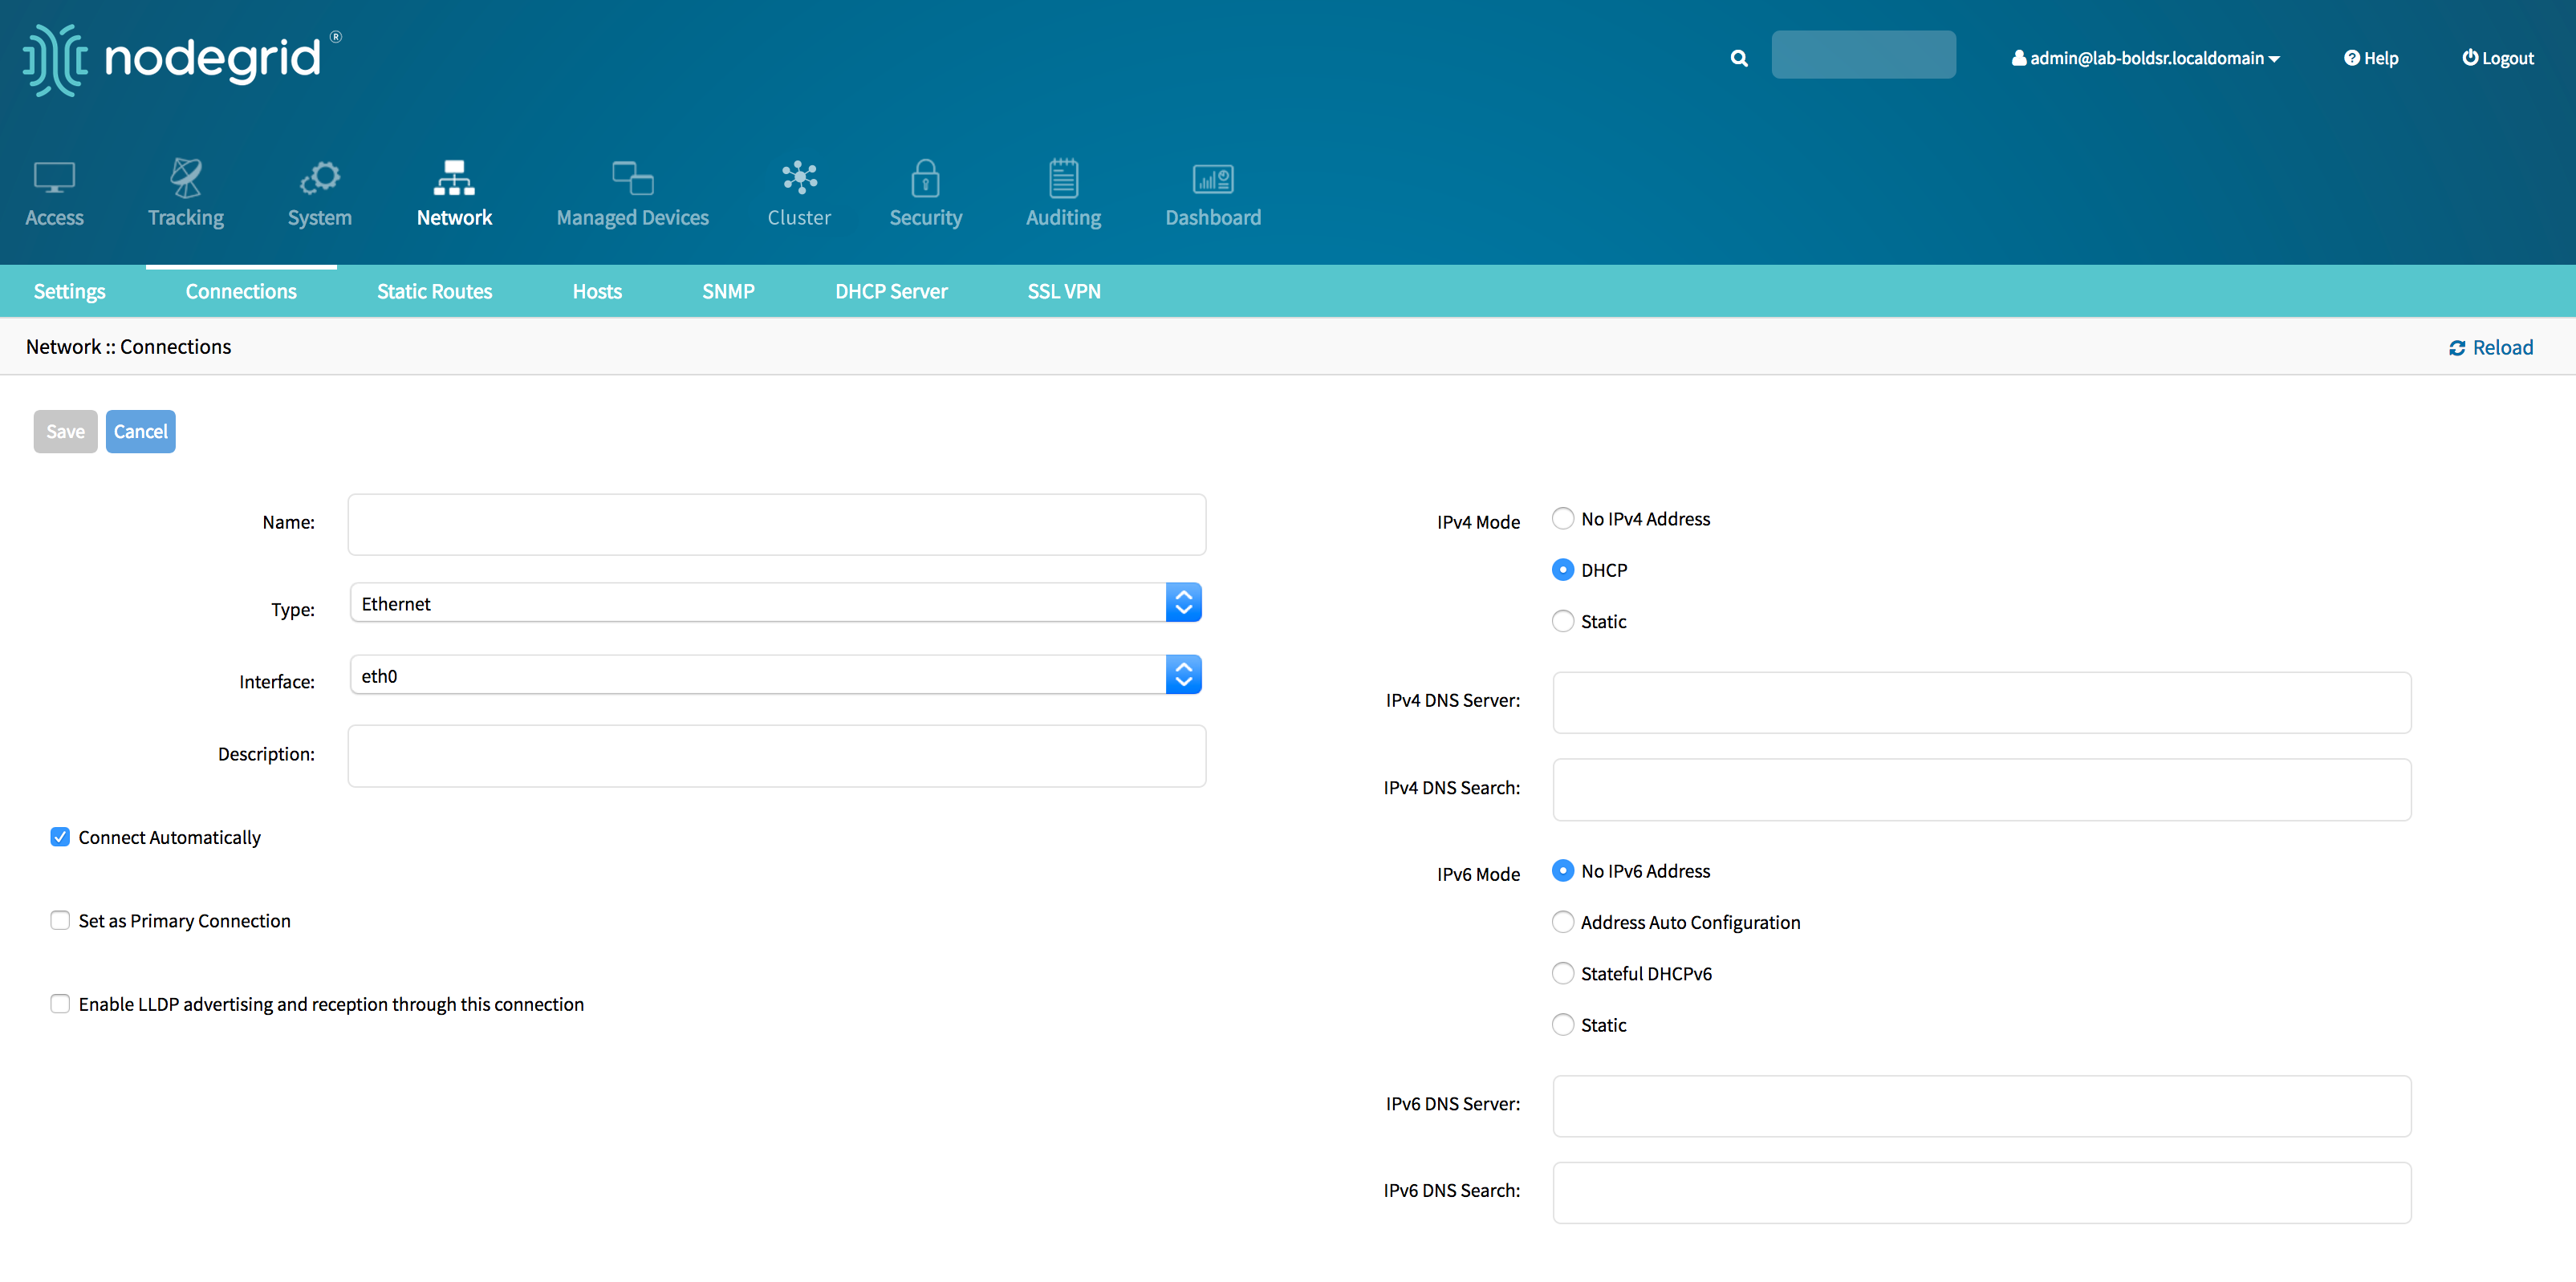Select No IPv4 Address radio button
The width and height of the screenshot is (2576, 1282).
(1562, 518)
